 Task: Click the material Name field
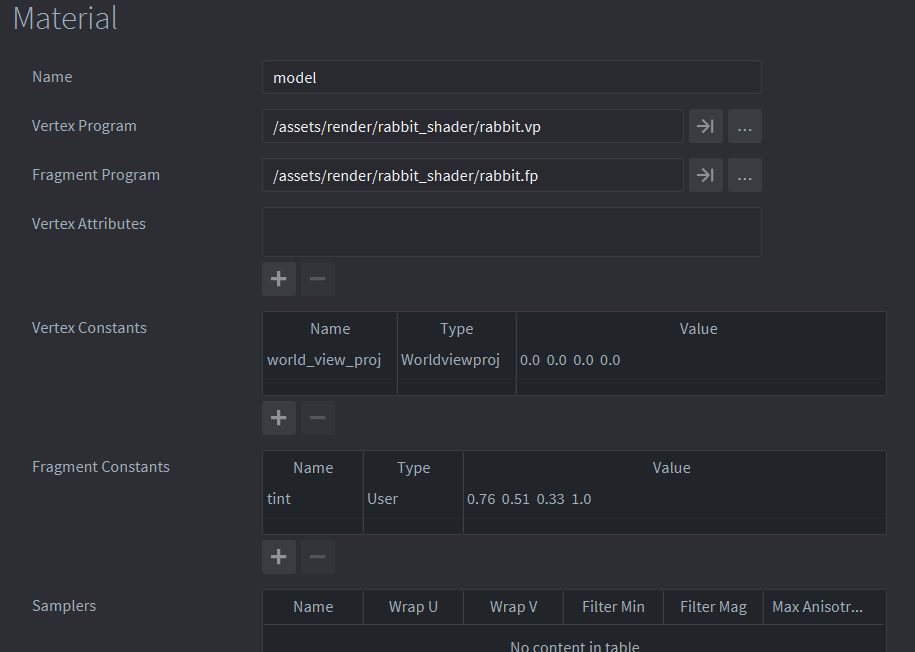(511, 77)
